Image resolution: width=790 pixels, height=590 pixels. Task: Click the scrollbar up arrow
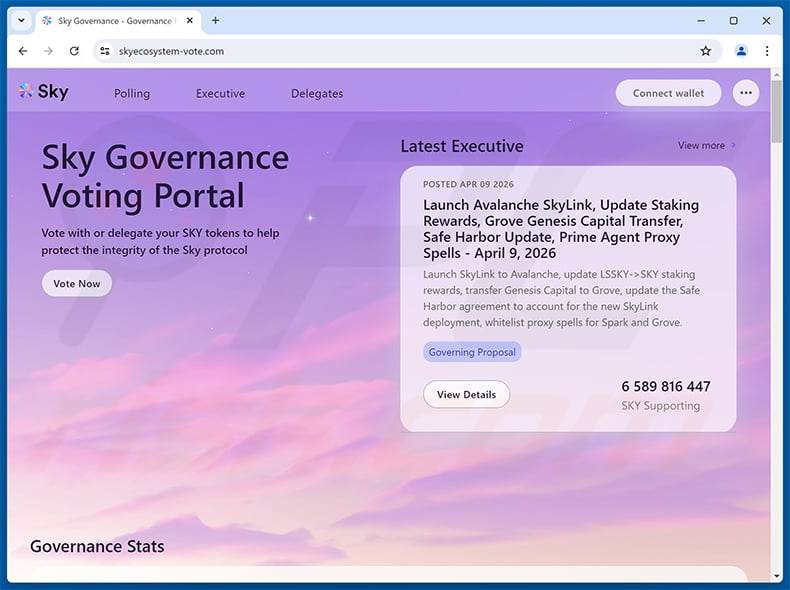(776, 75)
